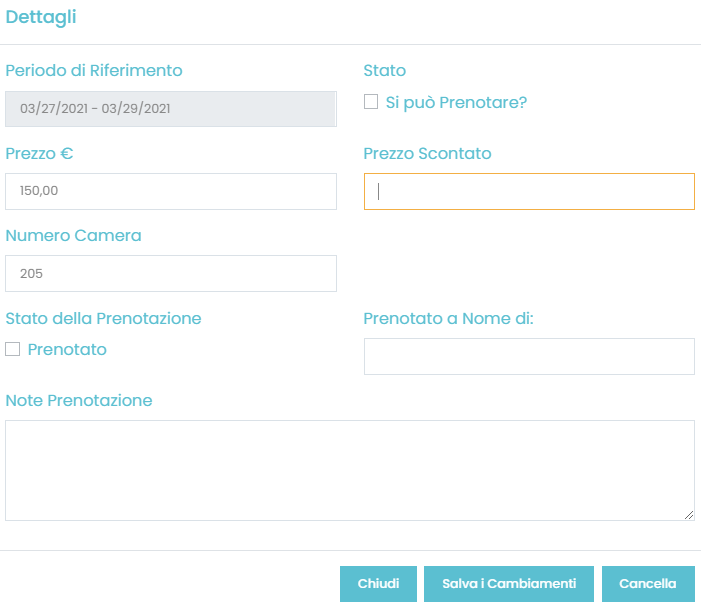Grab the Note Prenotazione textarea resize handle
Screen dimensions: 701x610
689,515
